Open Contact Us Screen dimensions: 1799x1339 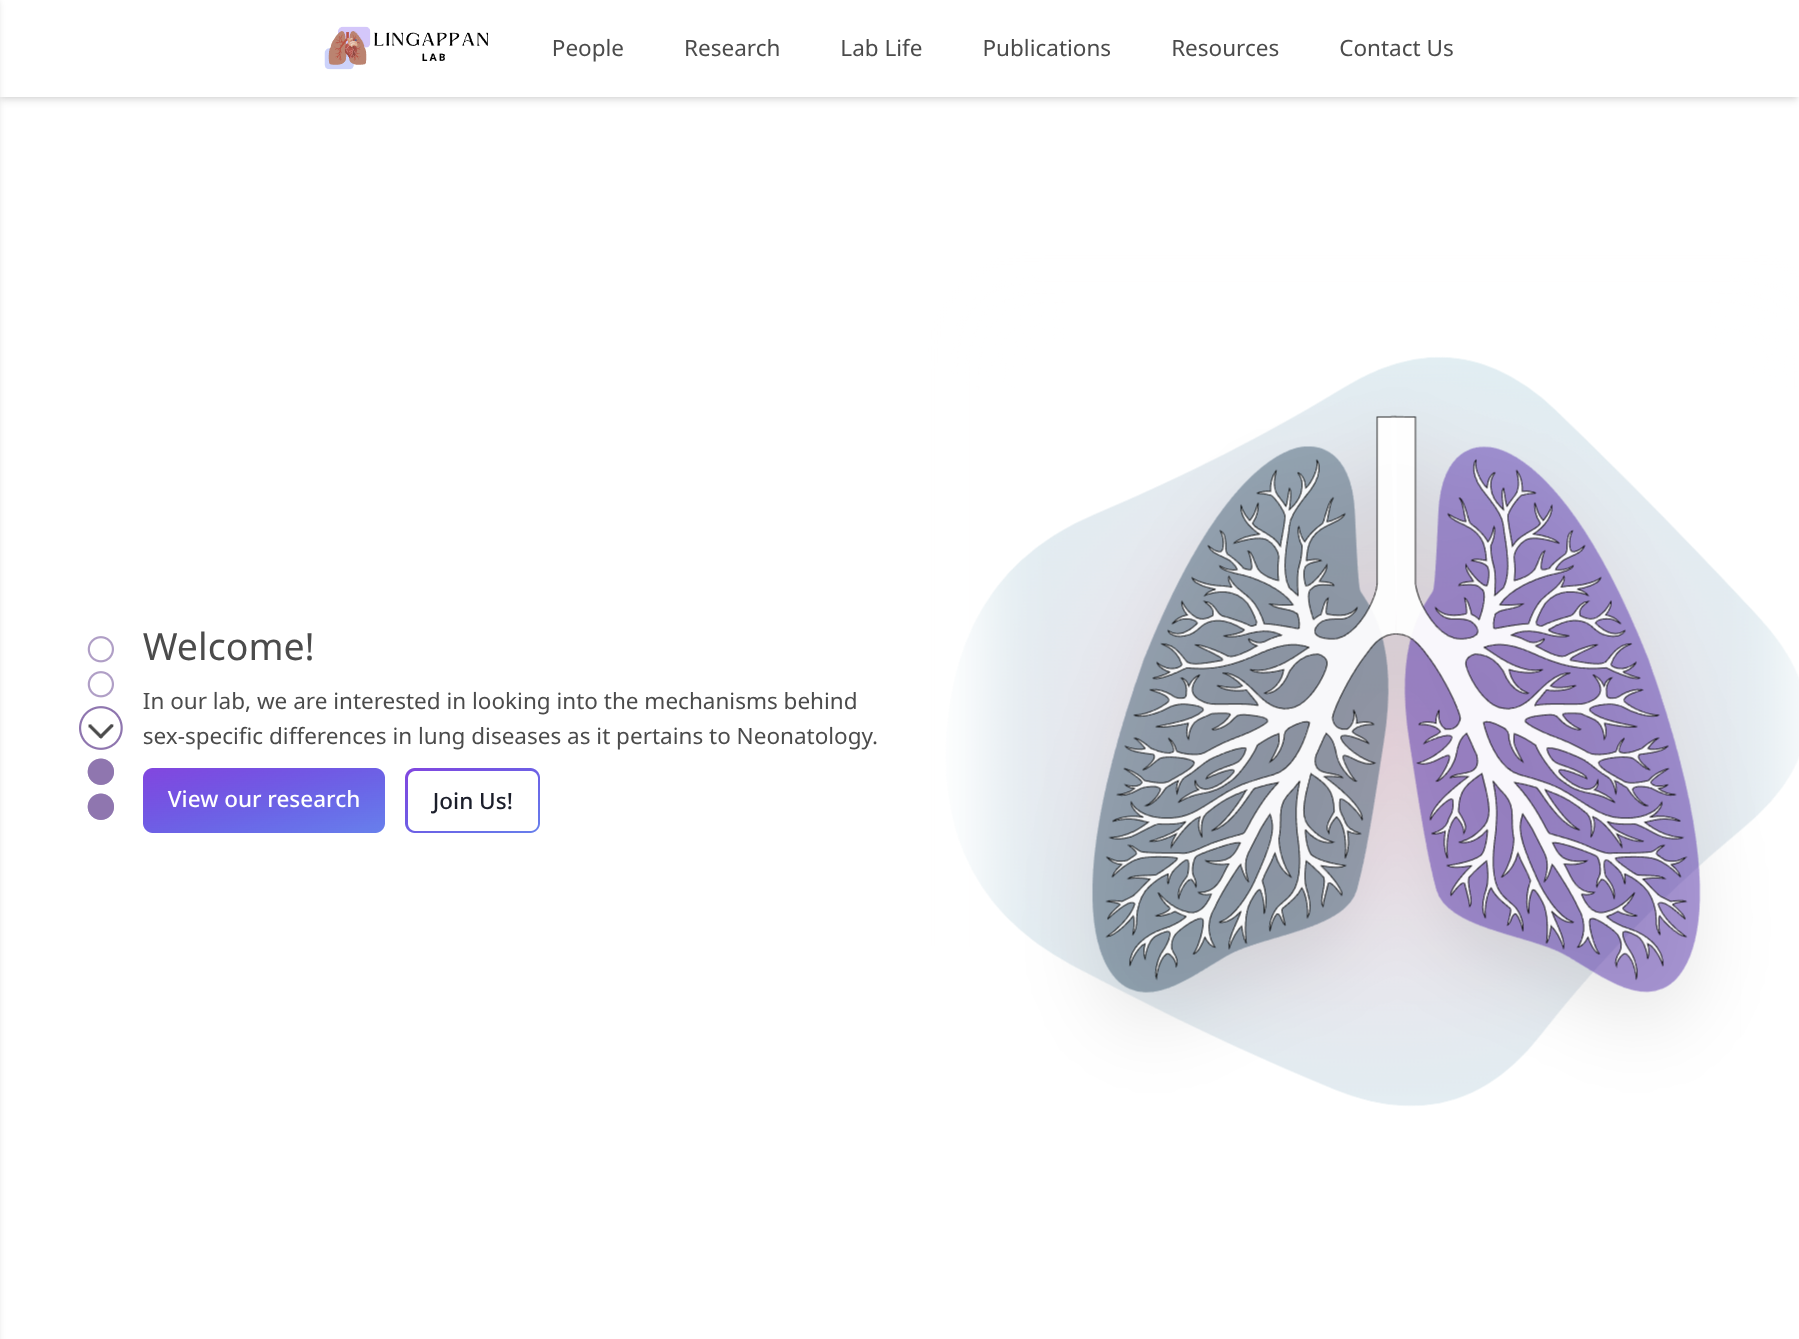pos(1396,48)
